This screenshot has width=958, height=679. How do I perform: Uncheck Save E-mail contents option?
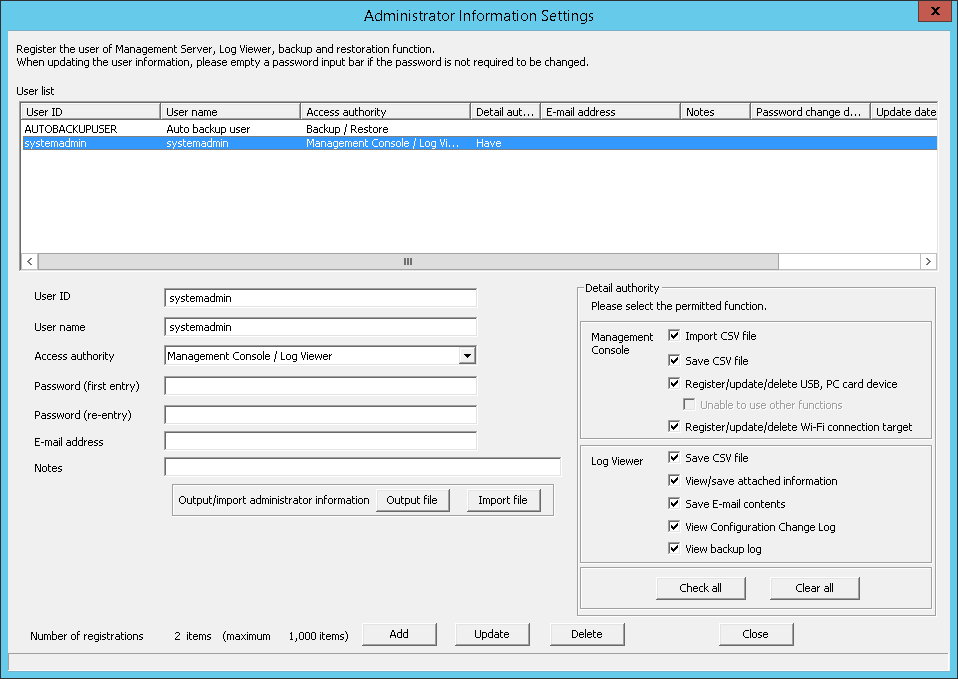[x=675, y=504]
